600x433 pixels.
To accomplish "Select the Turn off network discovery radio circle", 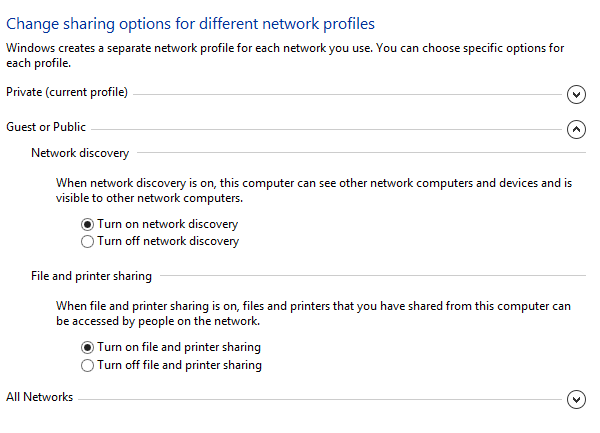I will [x=88, y=241].
